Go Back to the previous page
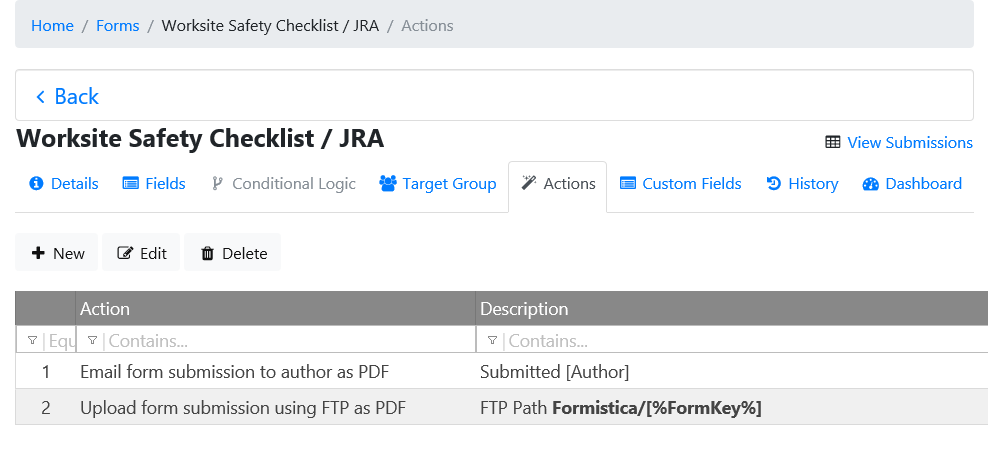This screenshot has height=450, width=988. [x=67, y=96]
